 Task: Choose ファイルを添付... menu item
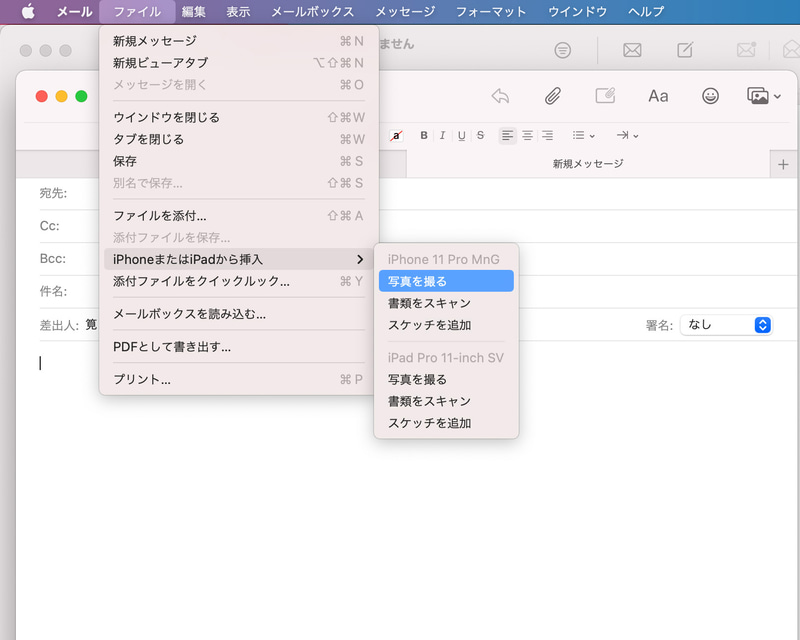coord(239,216)
